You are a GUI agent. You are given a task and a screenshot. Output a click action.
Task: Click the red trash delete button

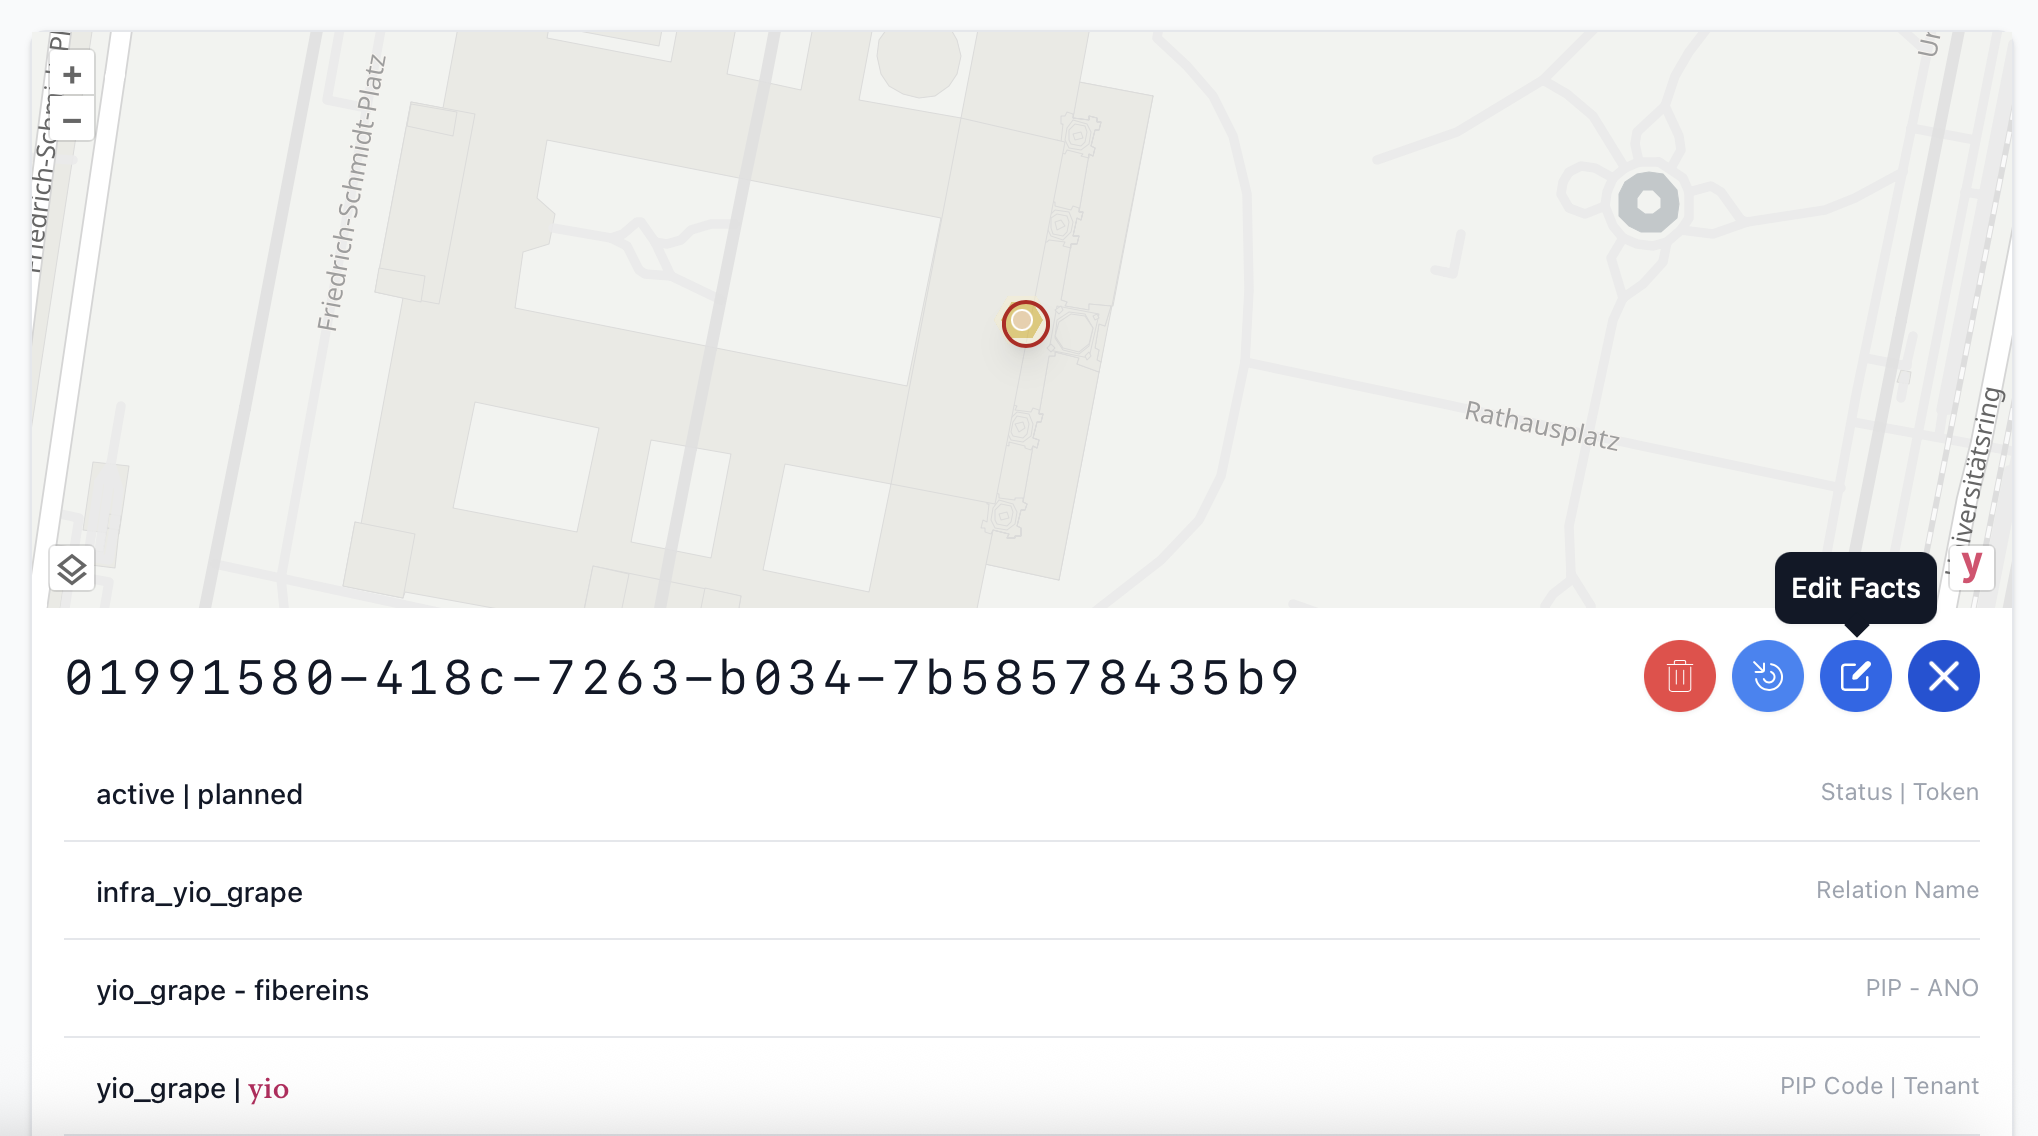coord(1679,676)
